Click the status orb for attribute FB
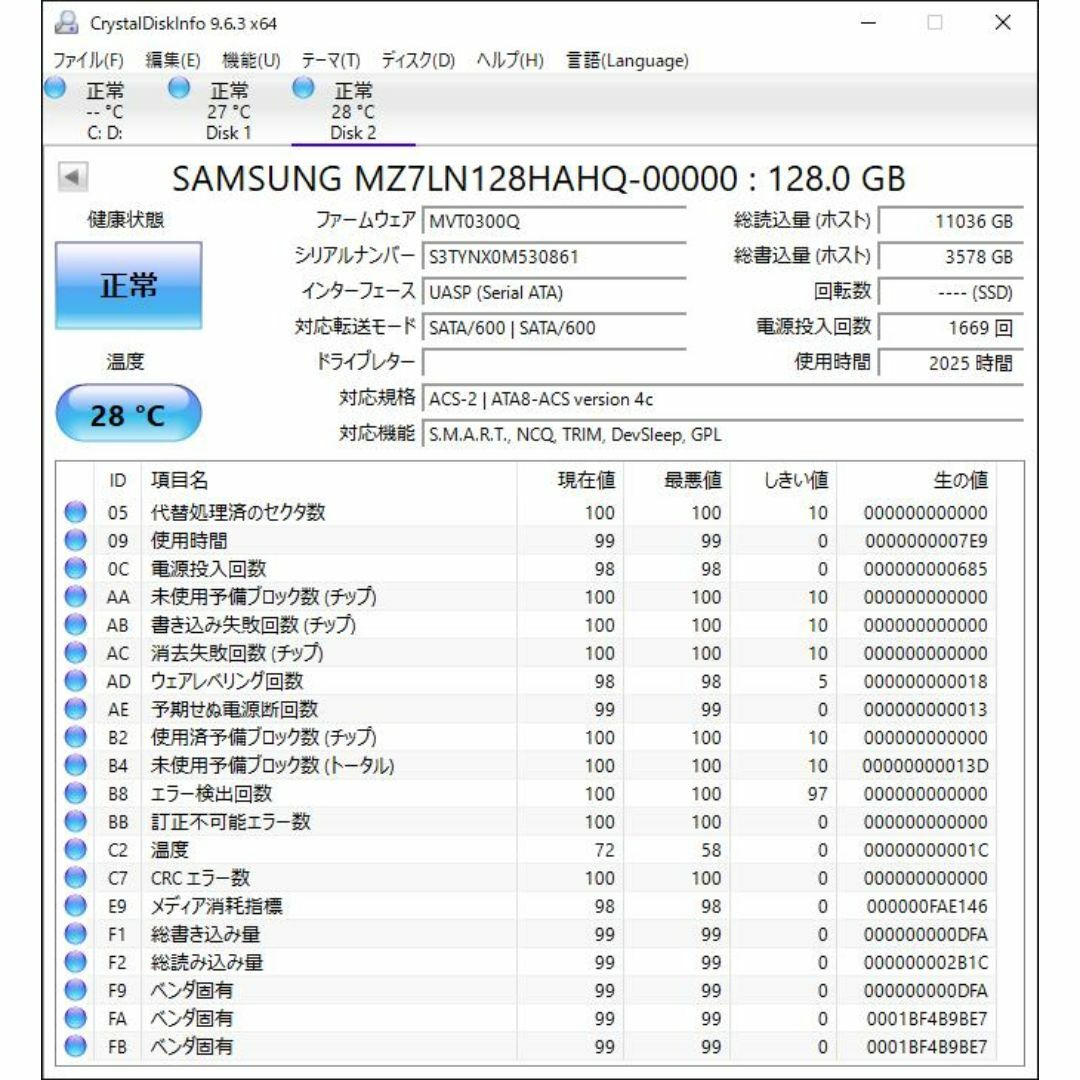 [x=75, y=1046]
